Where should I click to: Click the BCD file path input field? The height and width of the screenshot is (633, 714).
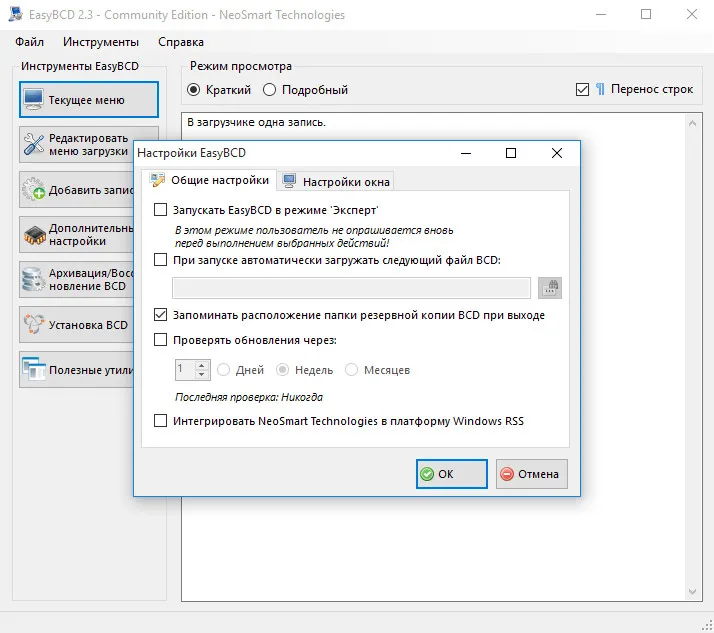[351, 288]
